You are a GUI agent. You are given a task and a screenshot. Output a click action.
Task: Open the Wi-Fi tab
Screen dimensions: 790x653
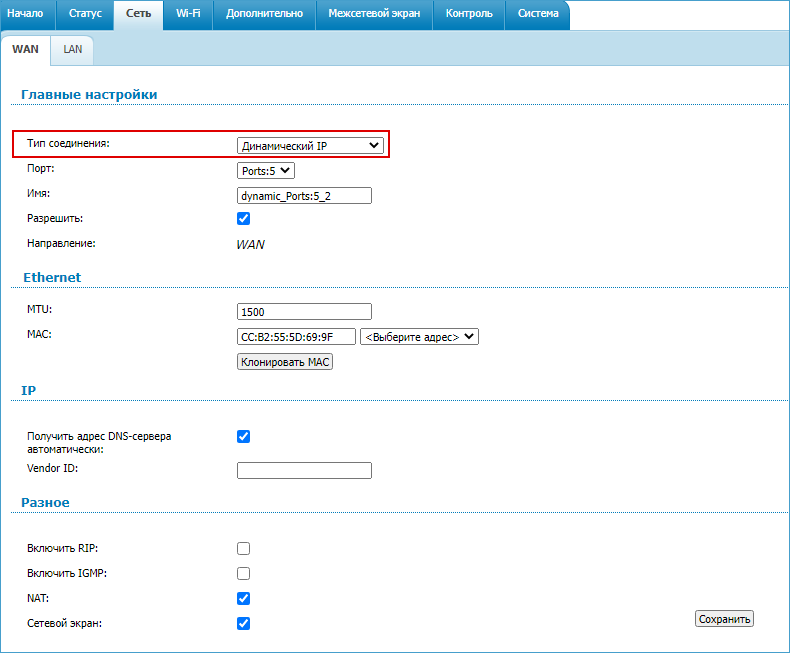point(188,14)
